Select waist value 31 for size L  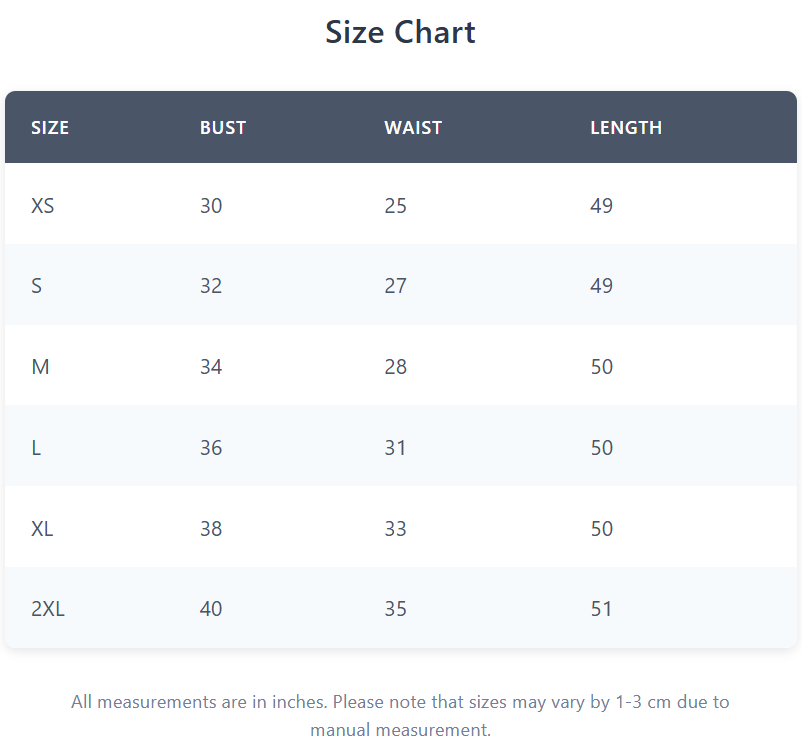(x=395, y=448)
